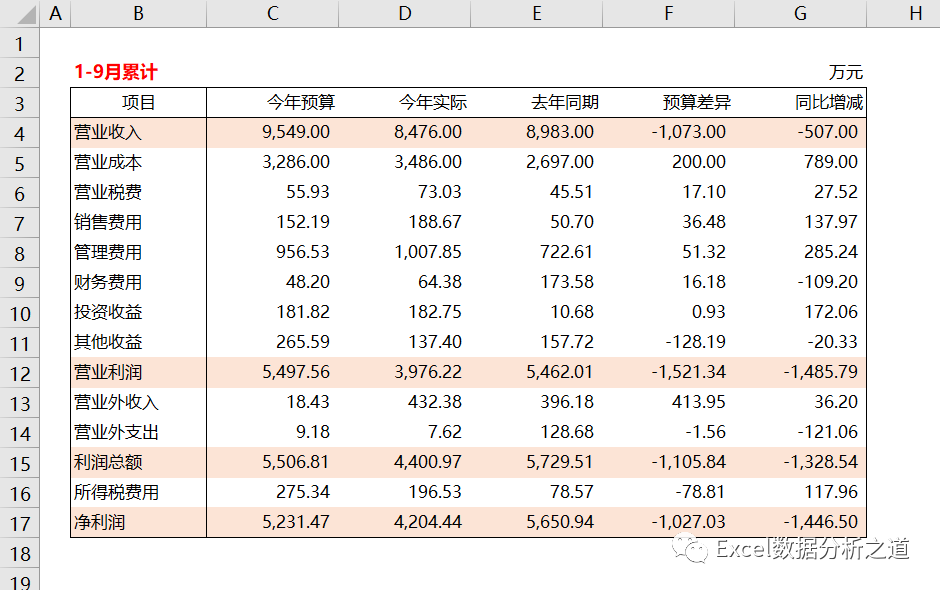Click the '项目' header cell
The width and height of the screenshot is (940, 590).
coord(138,103)
